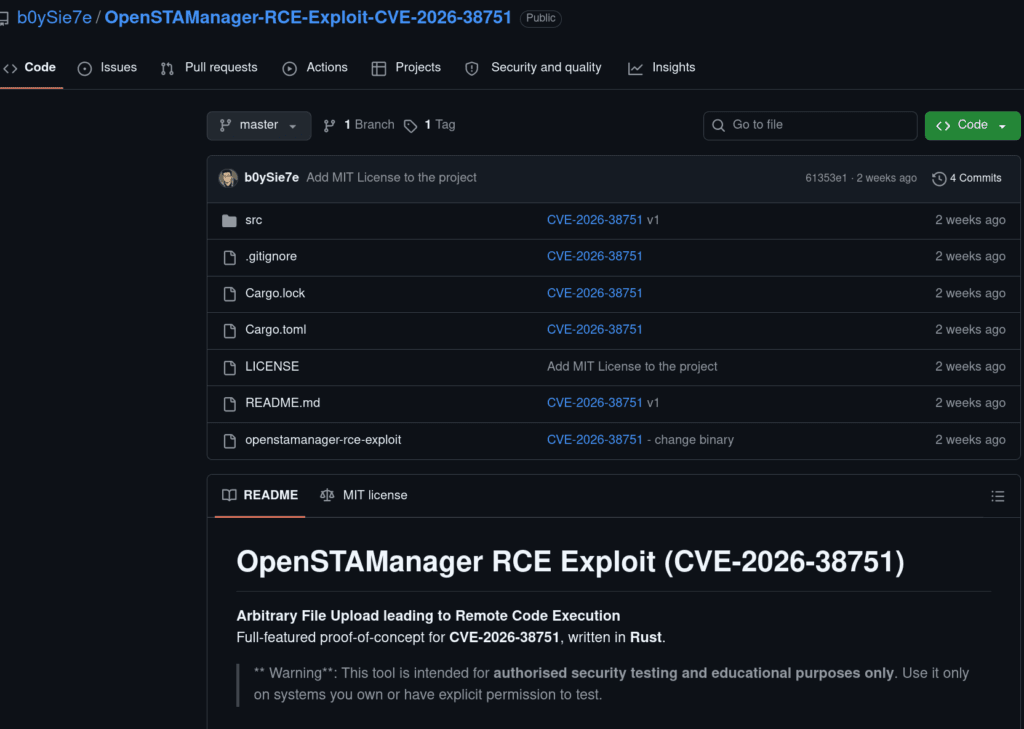The height and width of the screenshot is (729, 1024).
Task: Click the MIT license scale icon
Action: pyautogui.click(x=327, y=495)
